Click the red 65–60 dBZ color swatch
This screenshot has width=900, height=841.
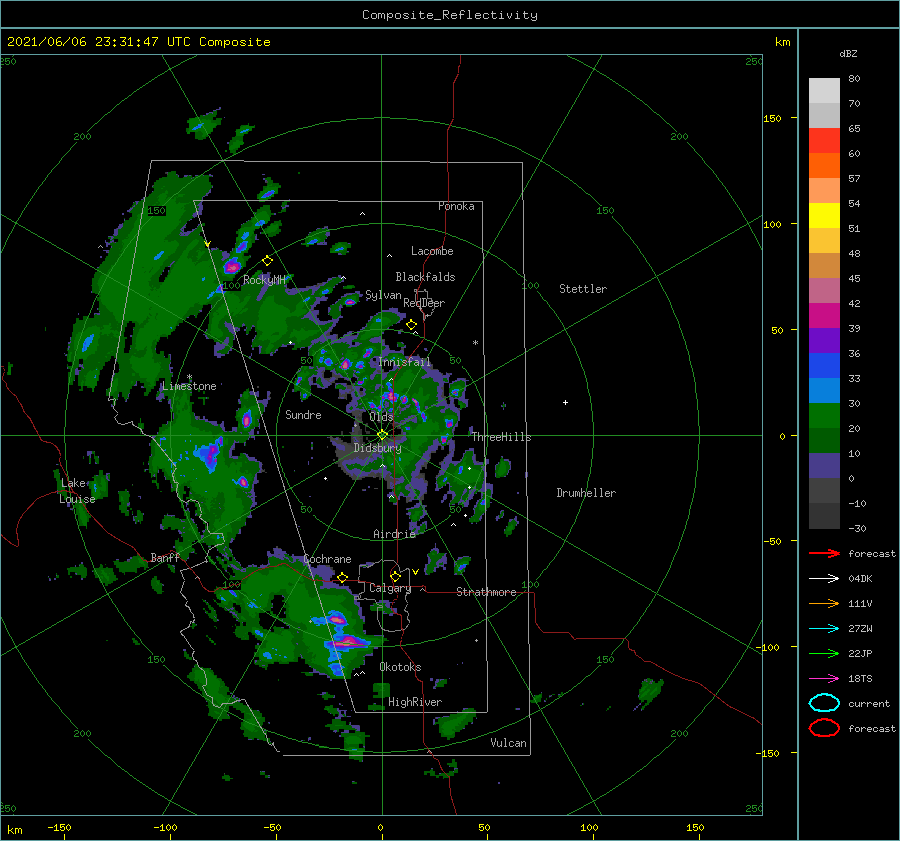(824, 141)
